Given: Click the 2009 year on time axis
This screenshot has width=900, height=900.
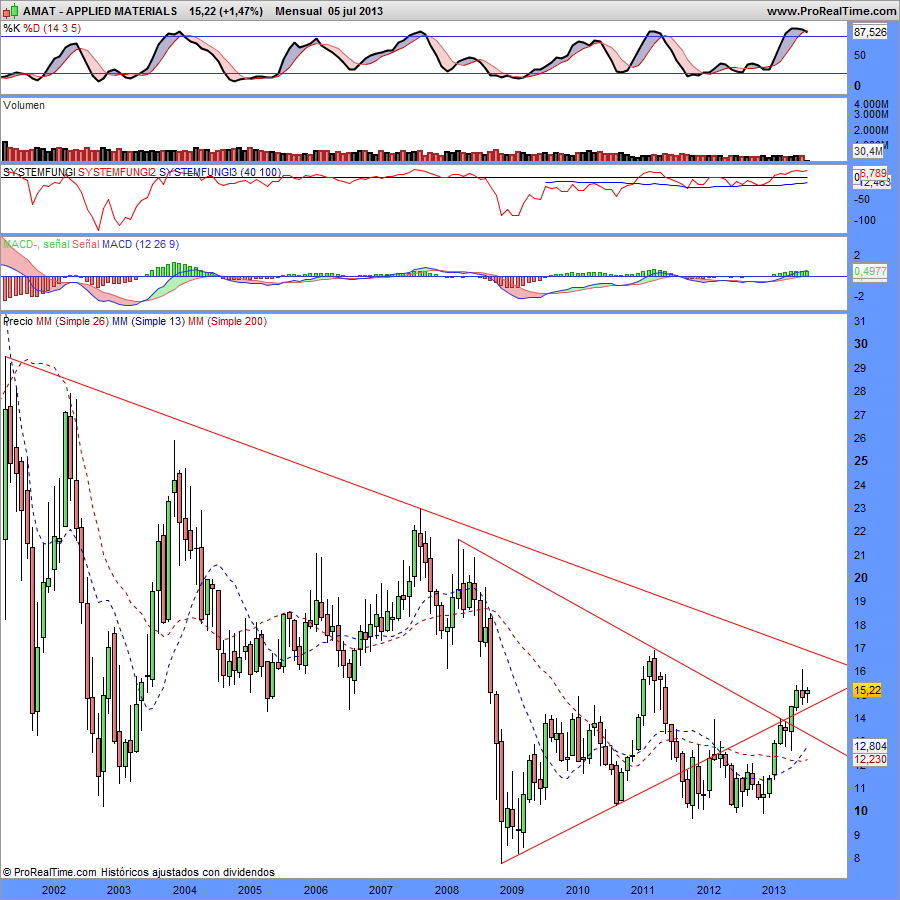Looking at the screenshot, I should point(512,890).
